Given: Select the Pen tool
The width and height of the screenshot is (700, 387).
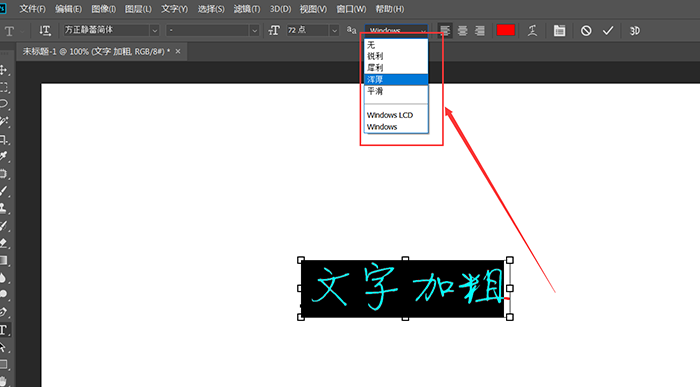Looking at the screenshot, I should click(x=4, y=312).
